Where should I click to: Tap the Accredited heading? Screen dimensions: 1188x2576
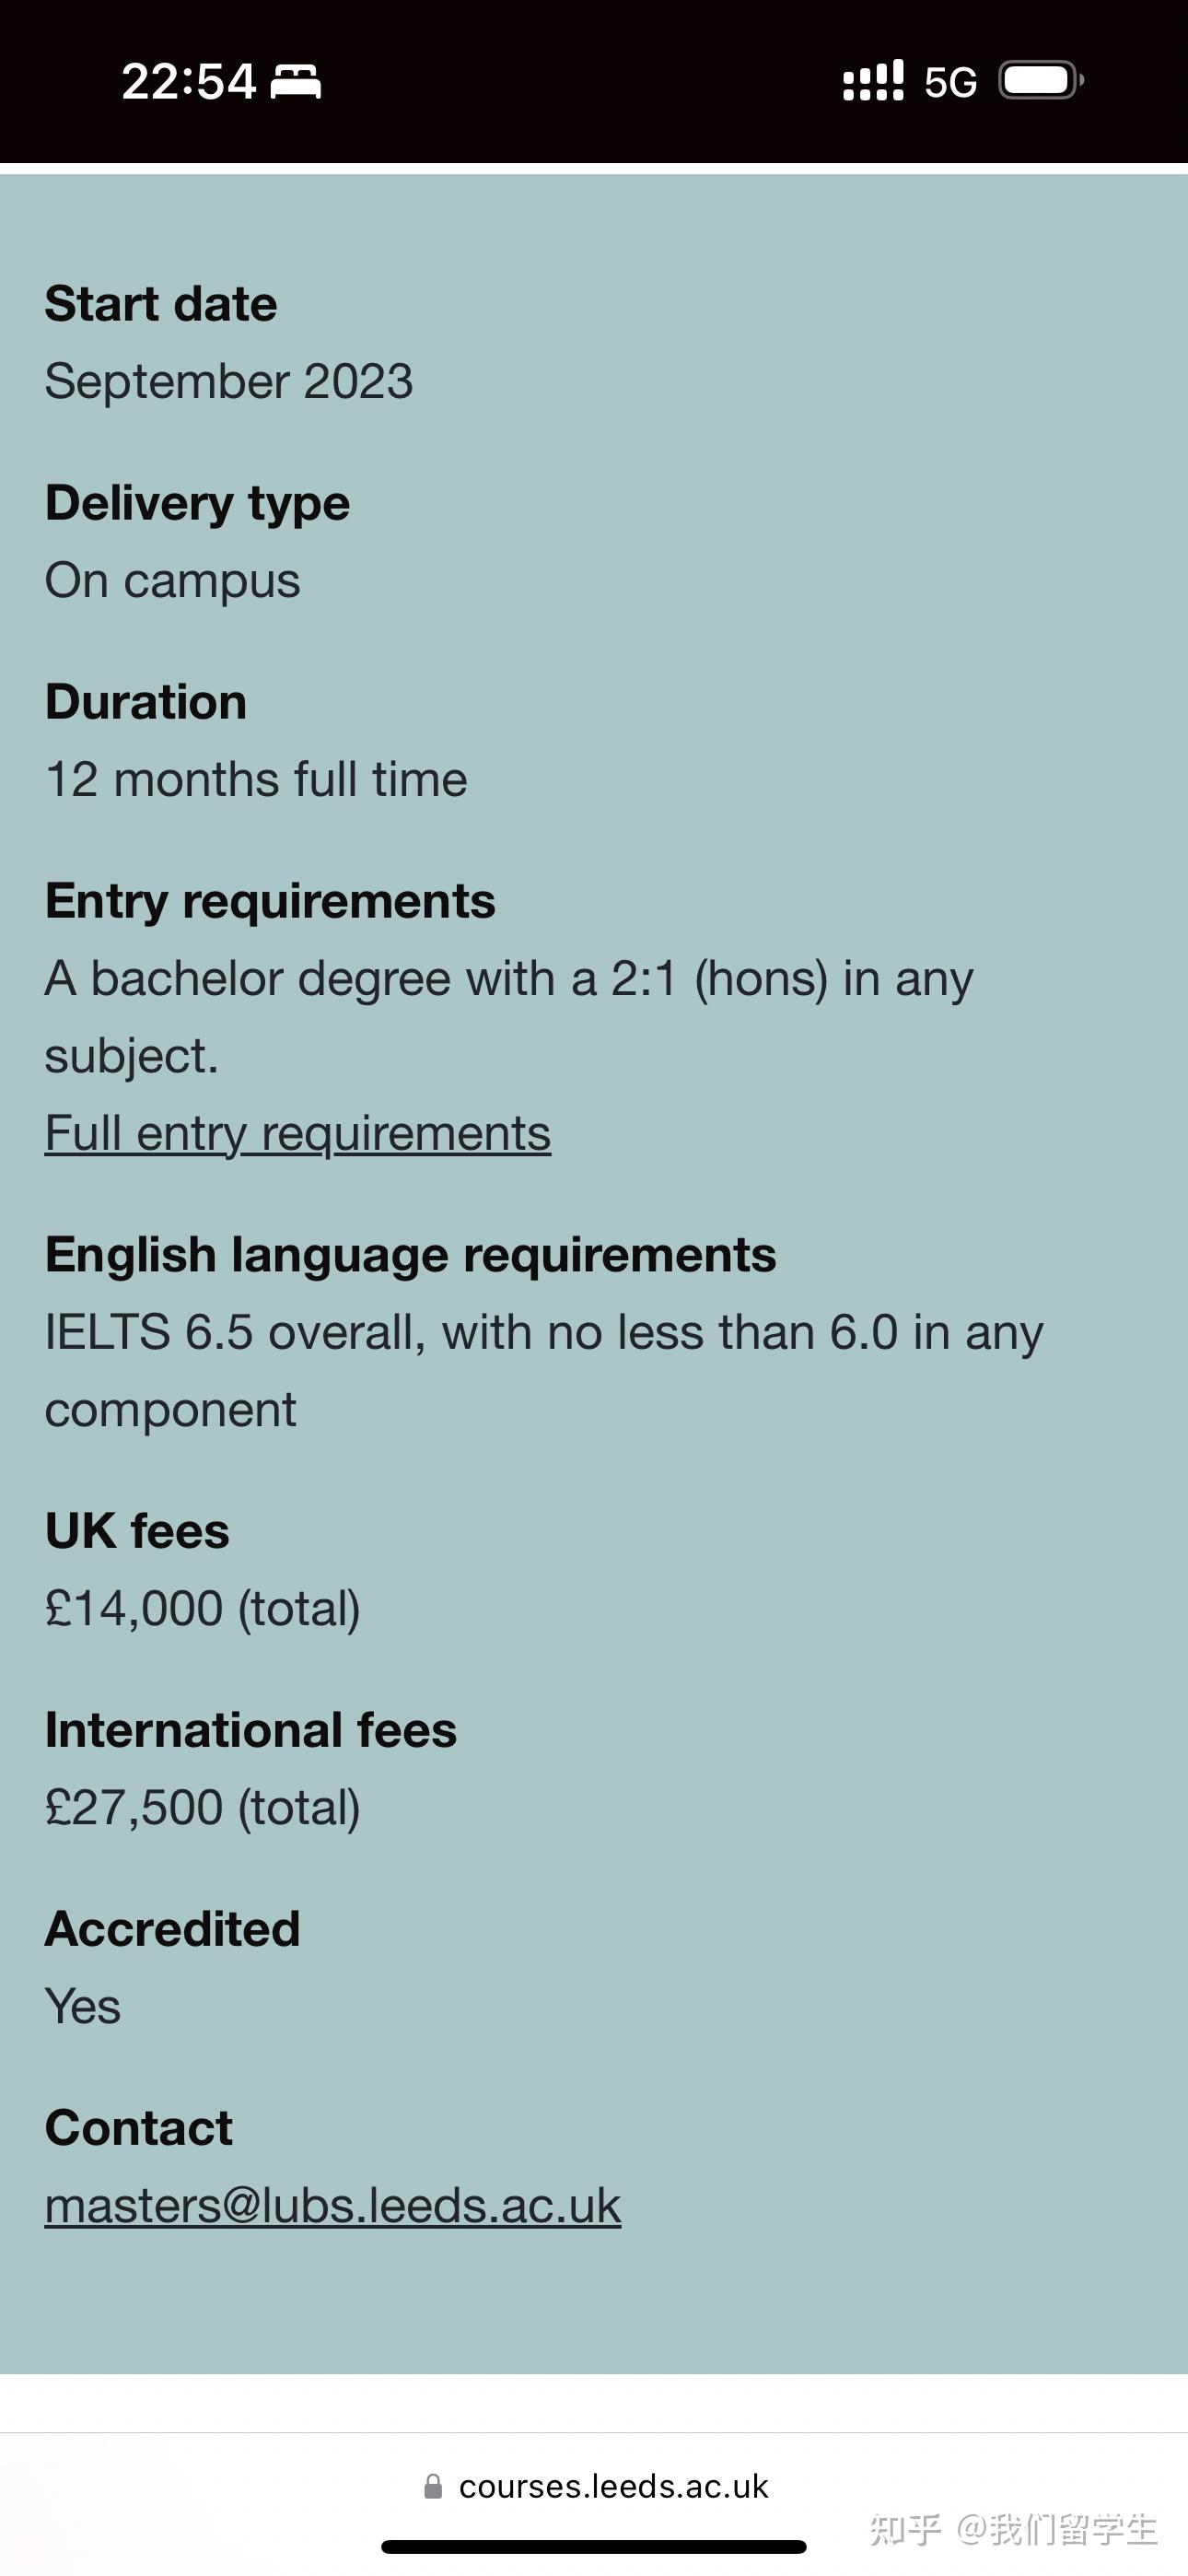173,1929
